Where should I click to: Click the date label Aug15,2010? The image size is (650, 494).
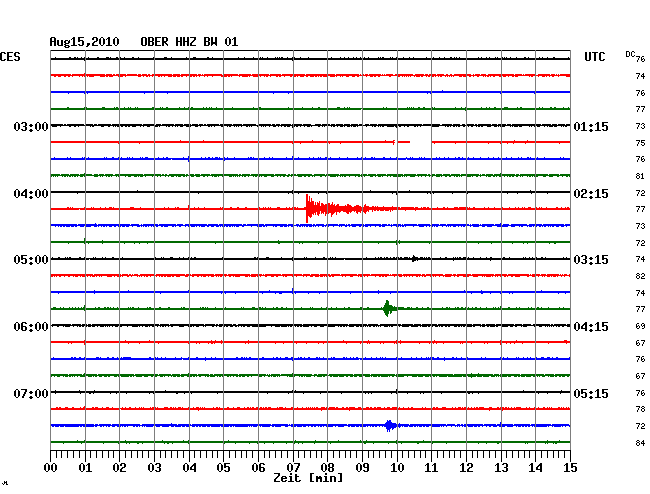(x=84, y=42)
